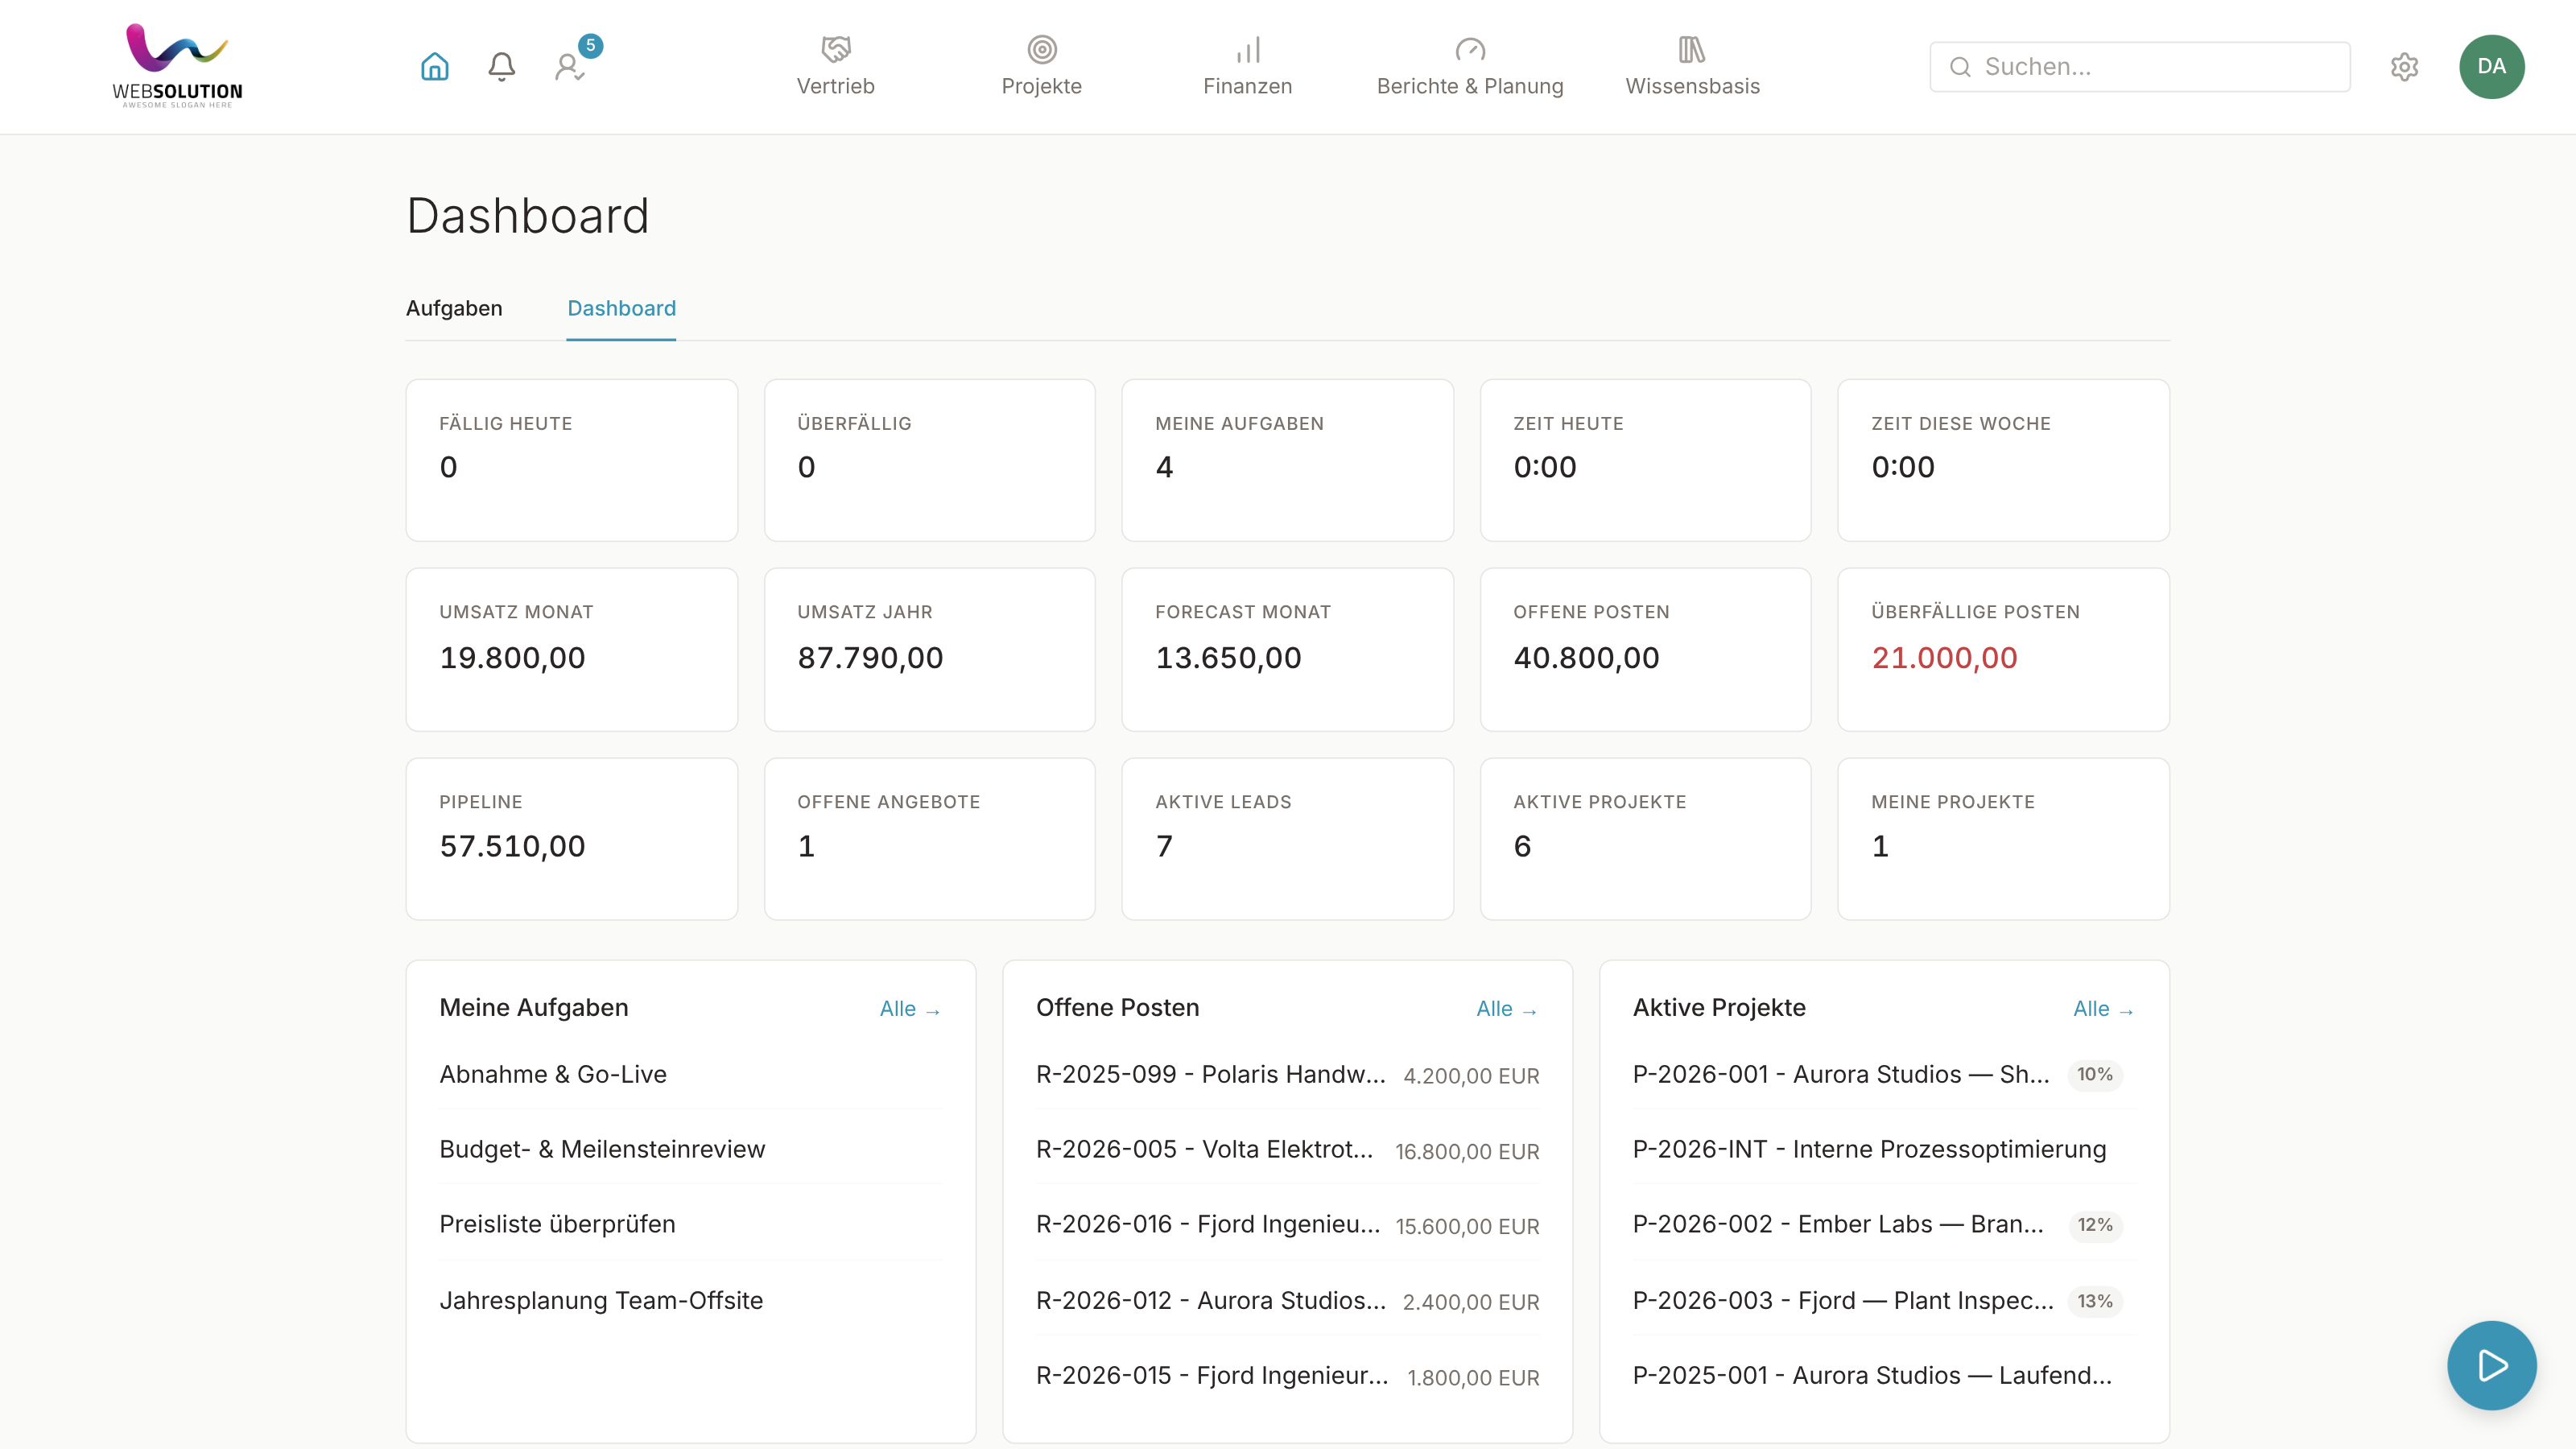This screenshot has width=2576, height=1449.
Task: Open the DA user avatar menu
Action: coord(2491,67)
